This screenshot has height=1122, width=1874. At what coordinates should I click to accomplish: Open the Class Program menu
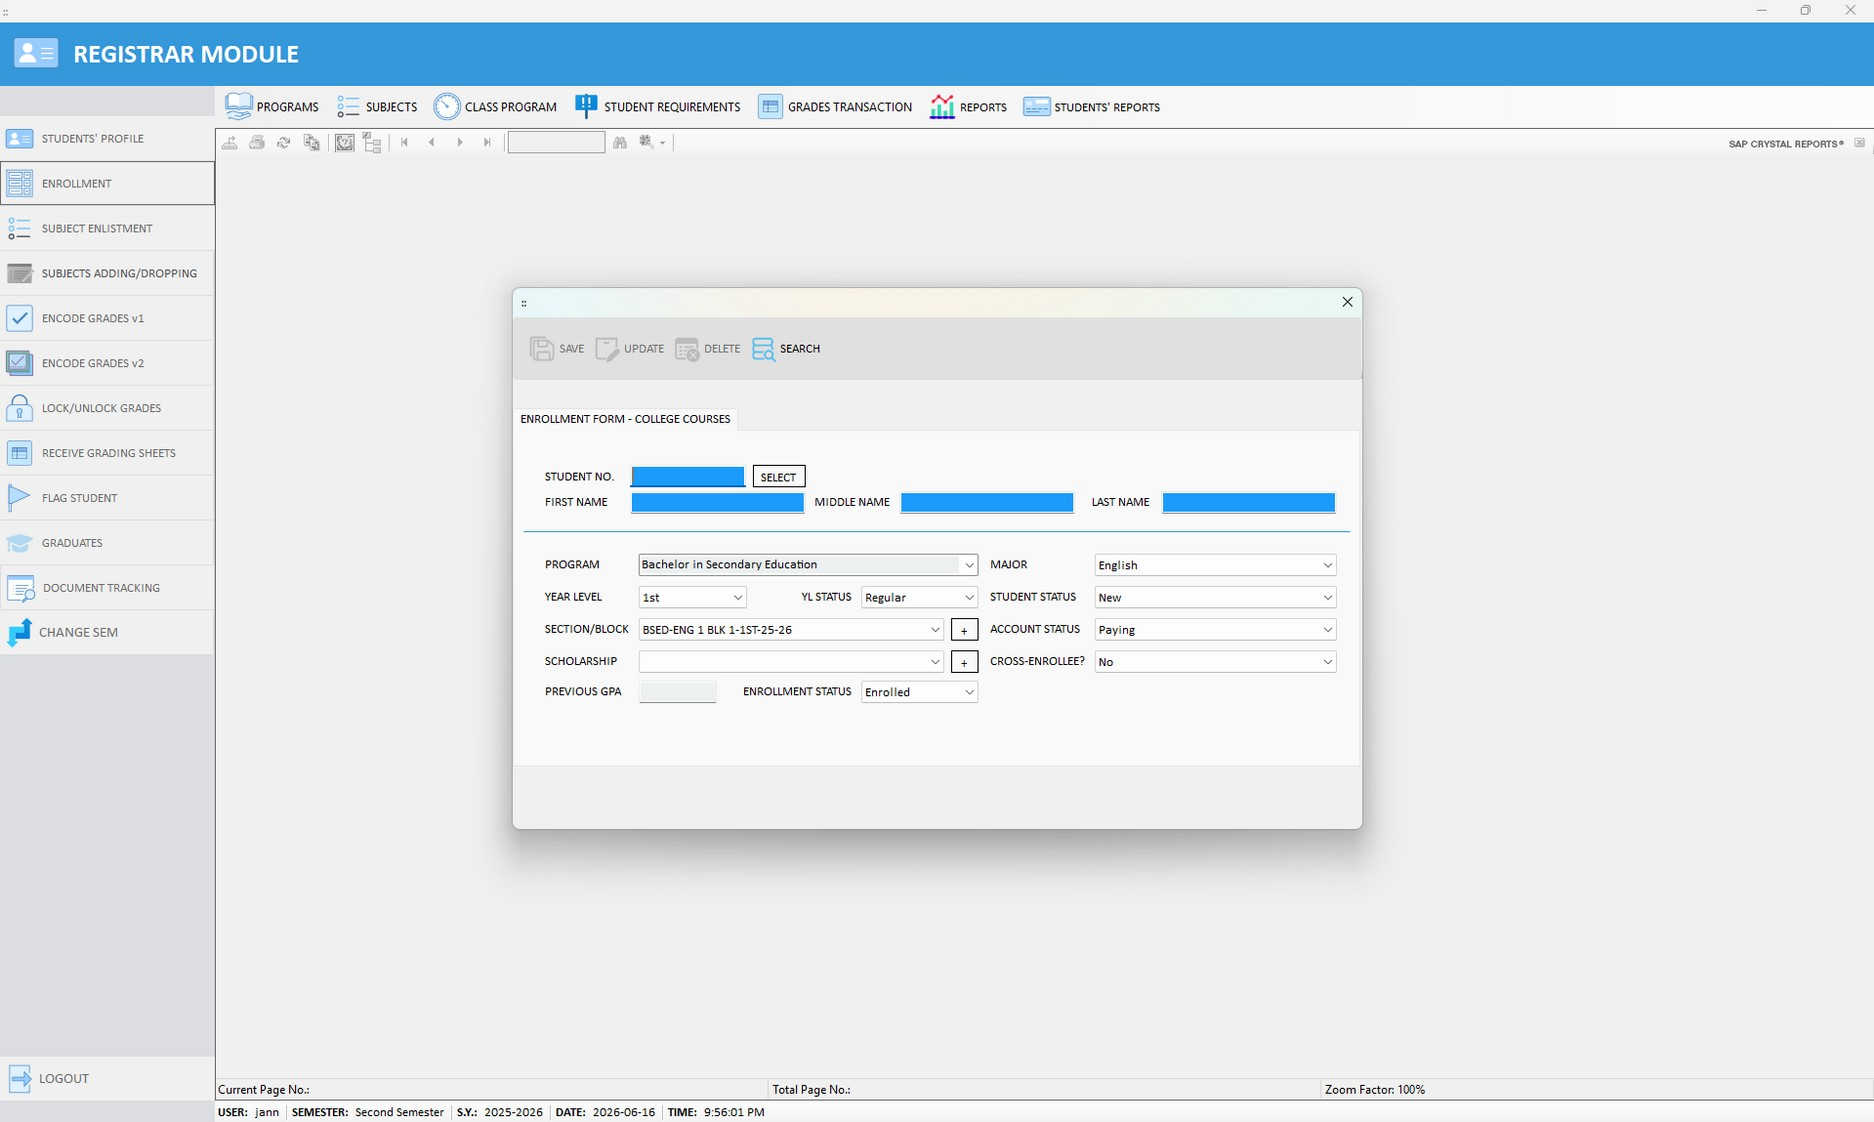click(495, 107)
